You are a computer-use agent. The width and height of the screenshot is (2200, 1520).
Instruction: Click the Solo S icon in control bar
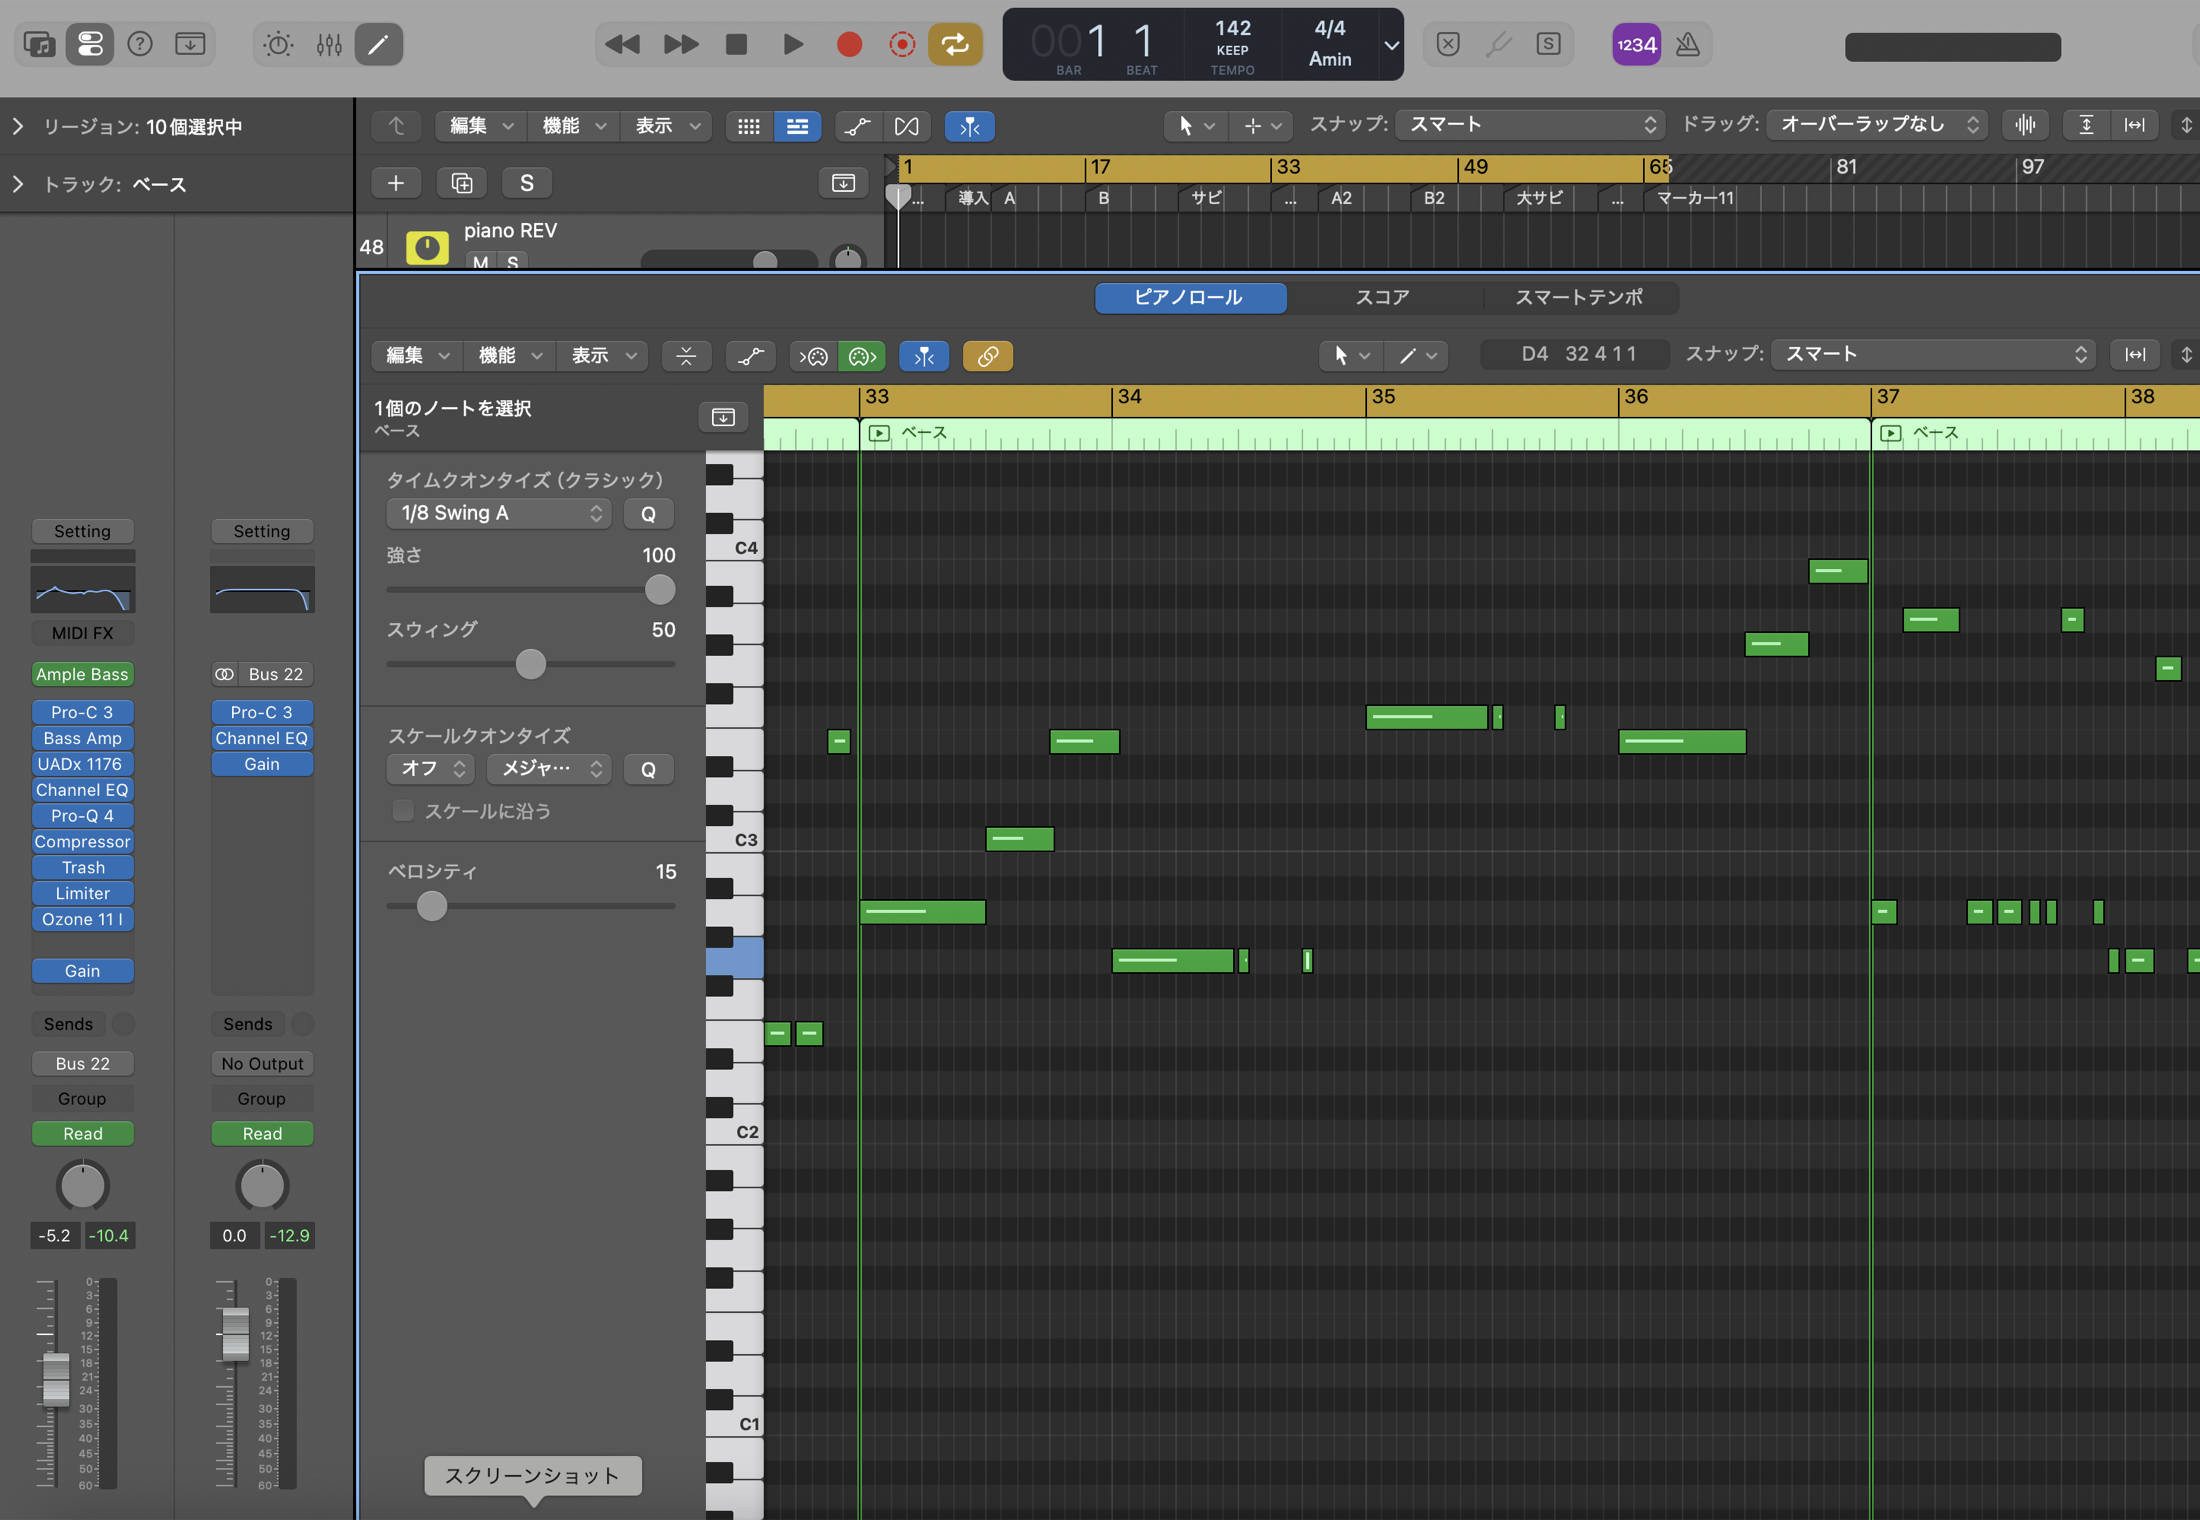pos(1548,44)
